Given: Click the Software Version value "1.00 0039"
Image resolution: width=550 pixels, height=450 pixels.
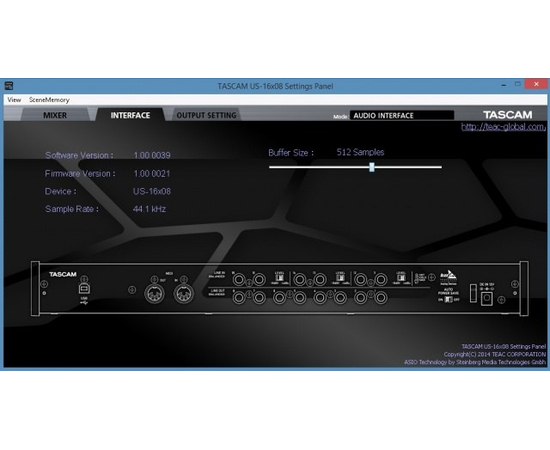Looking at the screenshot, I should click(152, 155).
